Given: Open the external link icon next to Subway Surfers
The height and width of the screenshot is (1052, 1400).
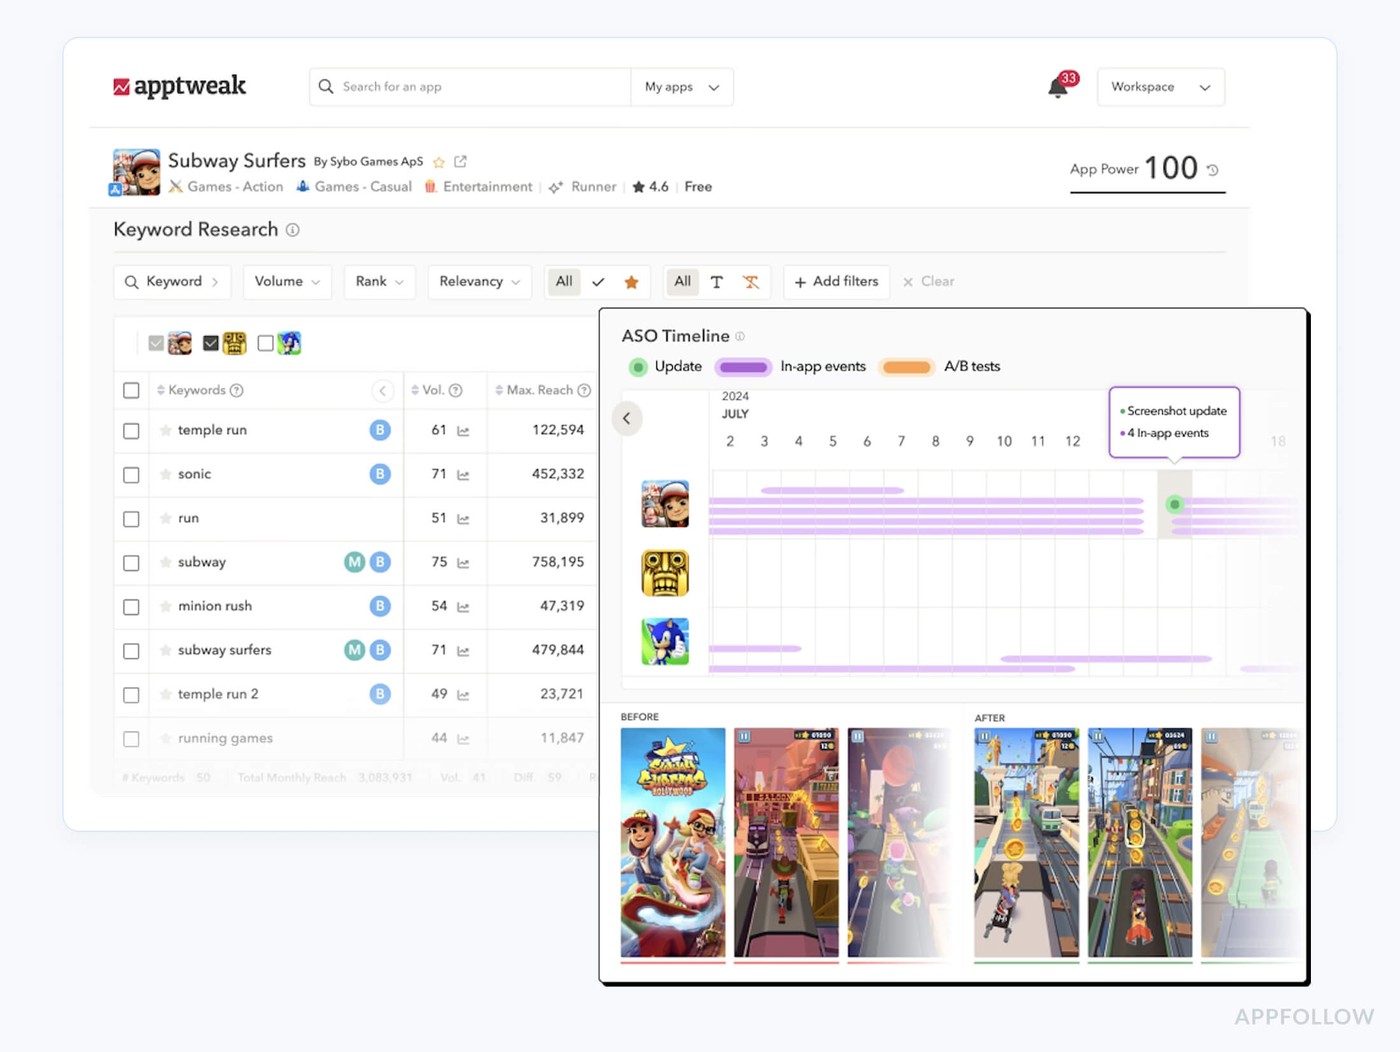Looking at the screenshot, I should pos(459,160).
